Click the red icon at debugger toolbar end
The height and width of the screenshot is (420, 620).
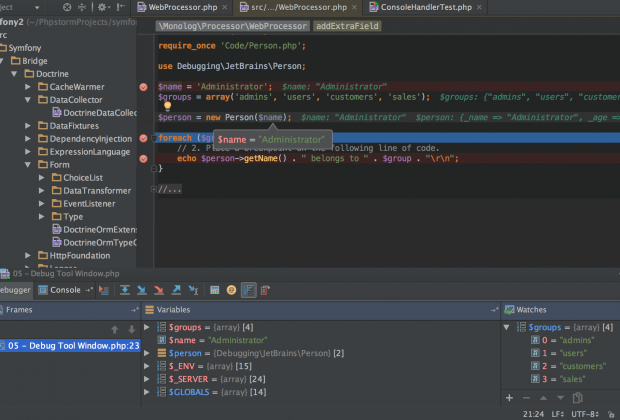point(265,290)
